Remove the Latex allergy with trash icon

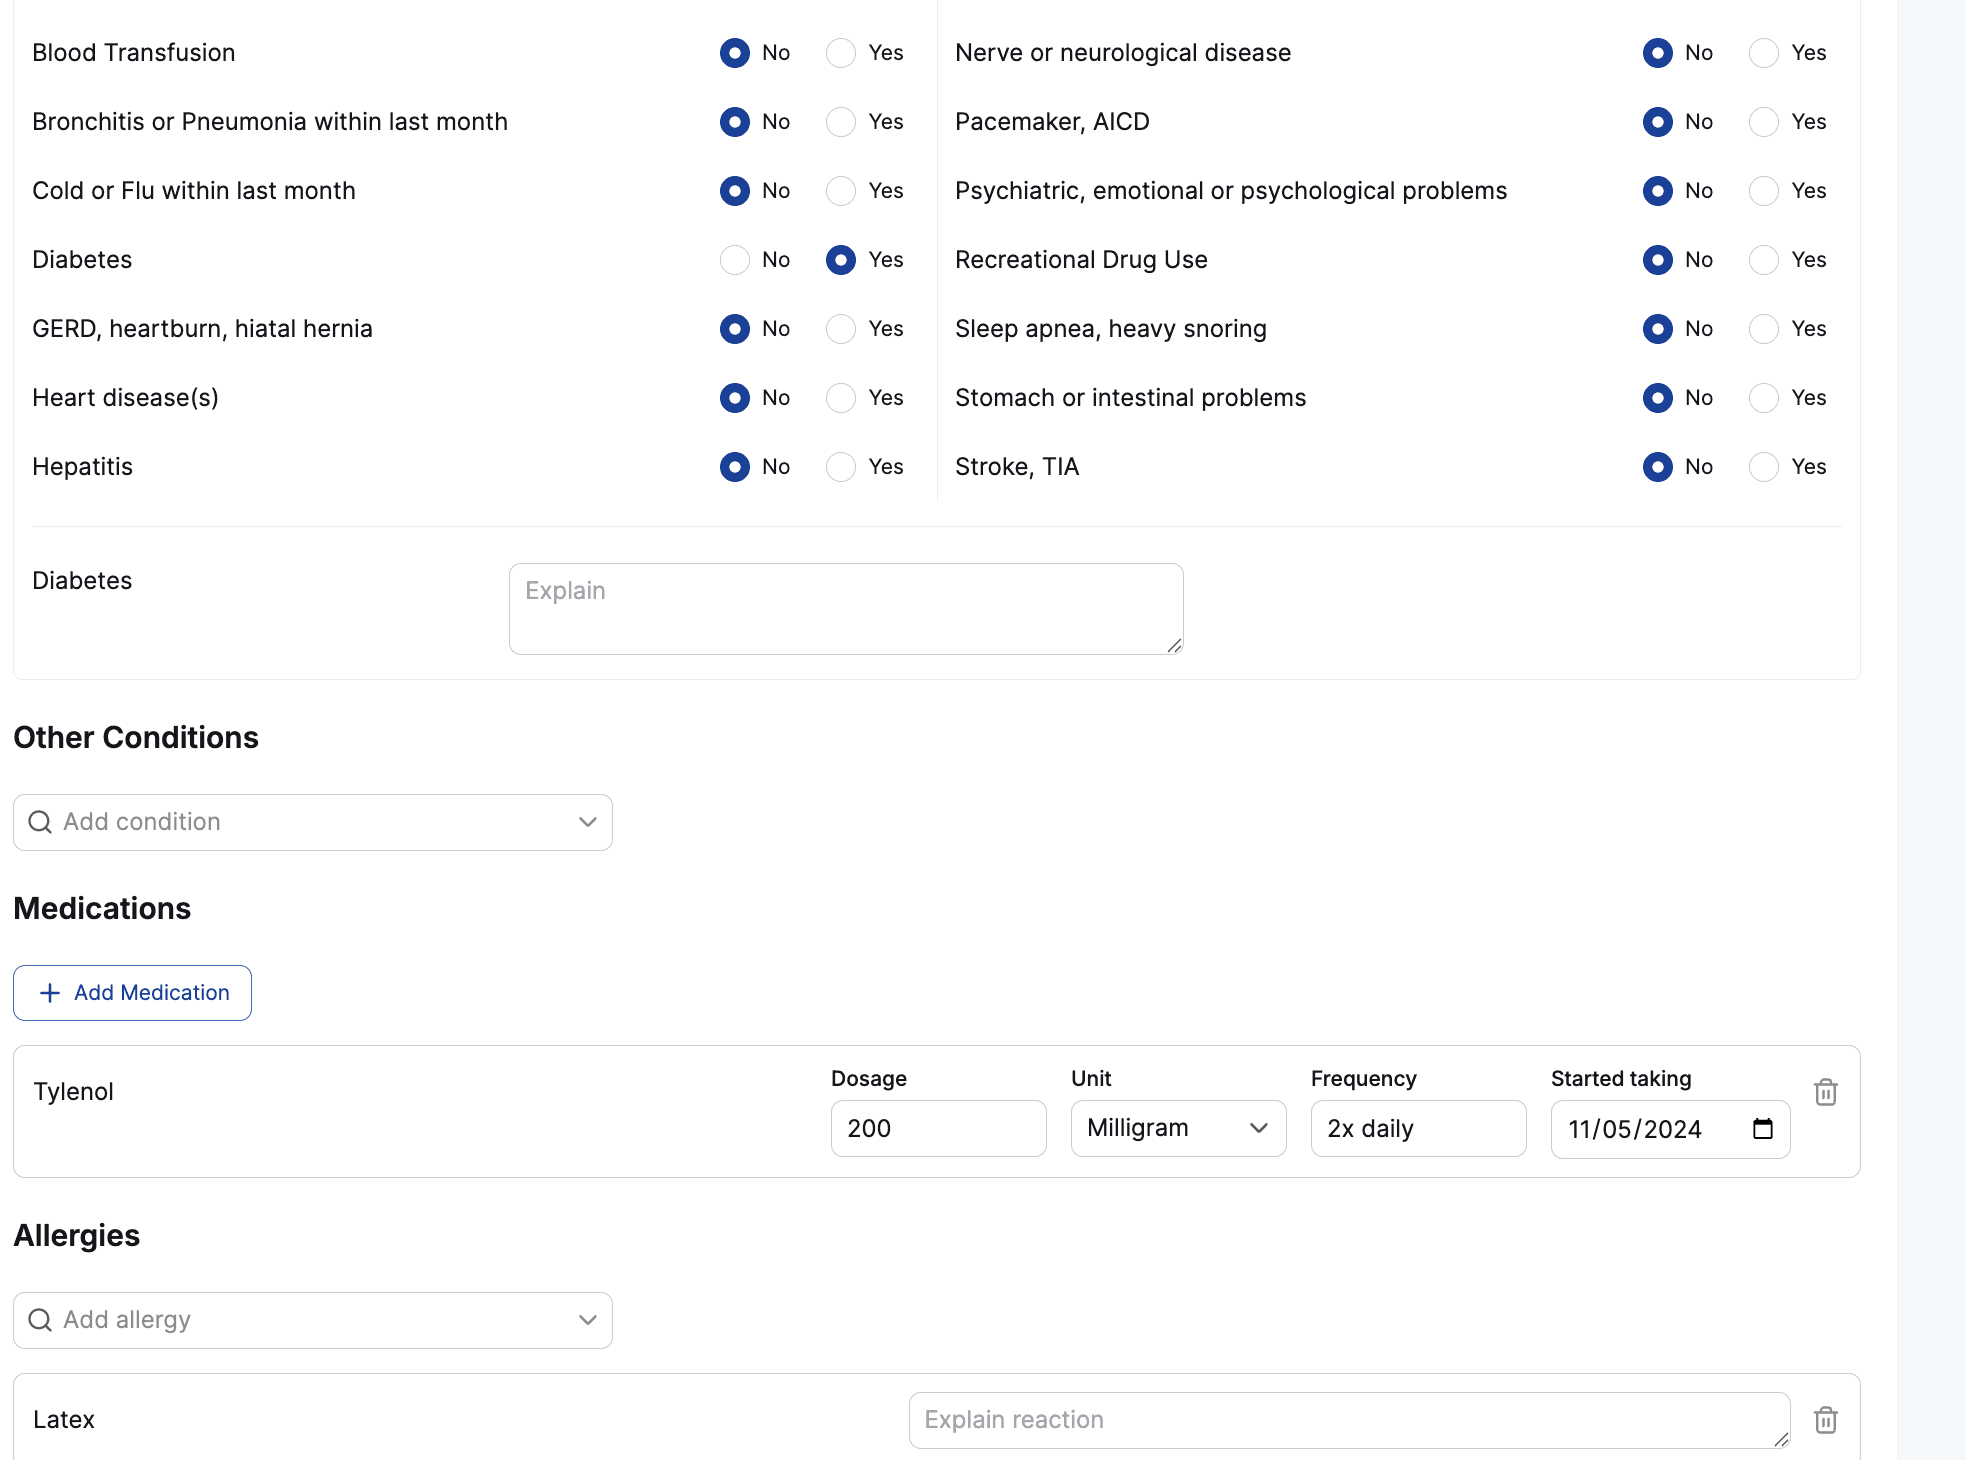(1825, 1420)
